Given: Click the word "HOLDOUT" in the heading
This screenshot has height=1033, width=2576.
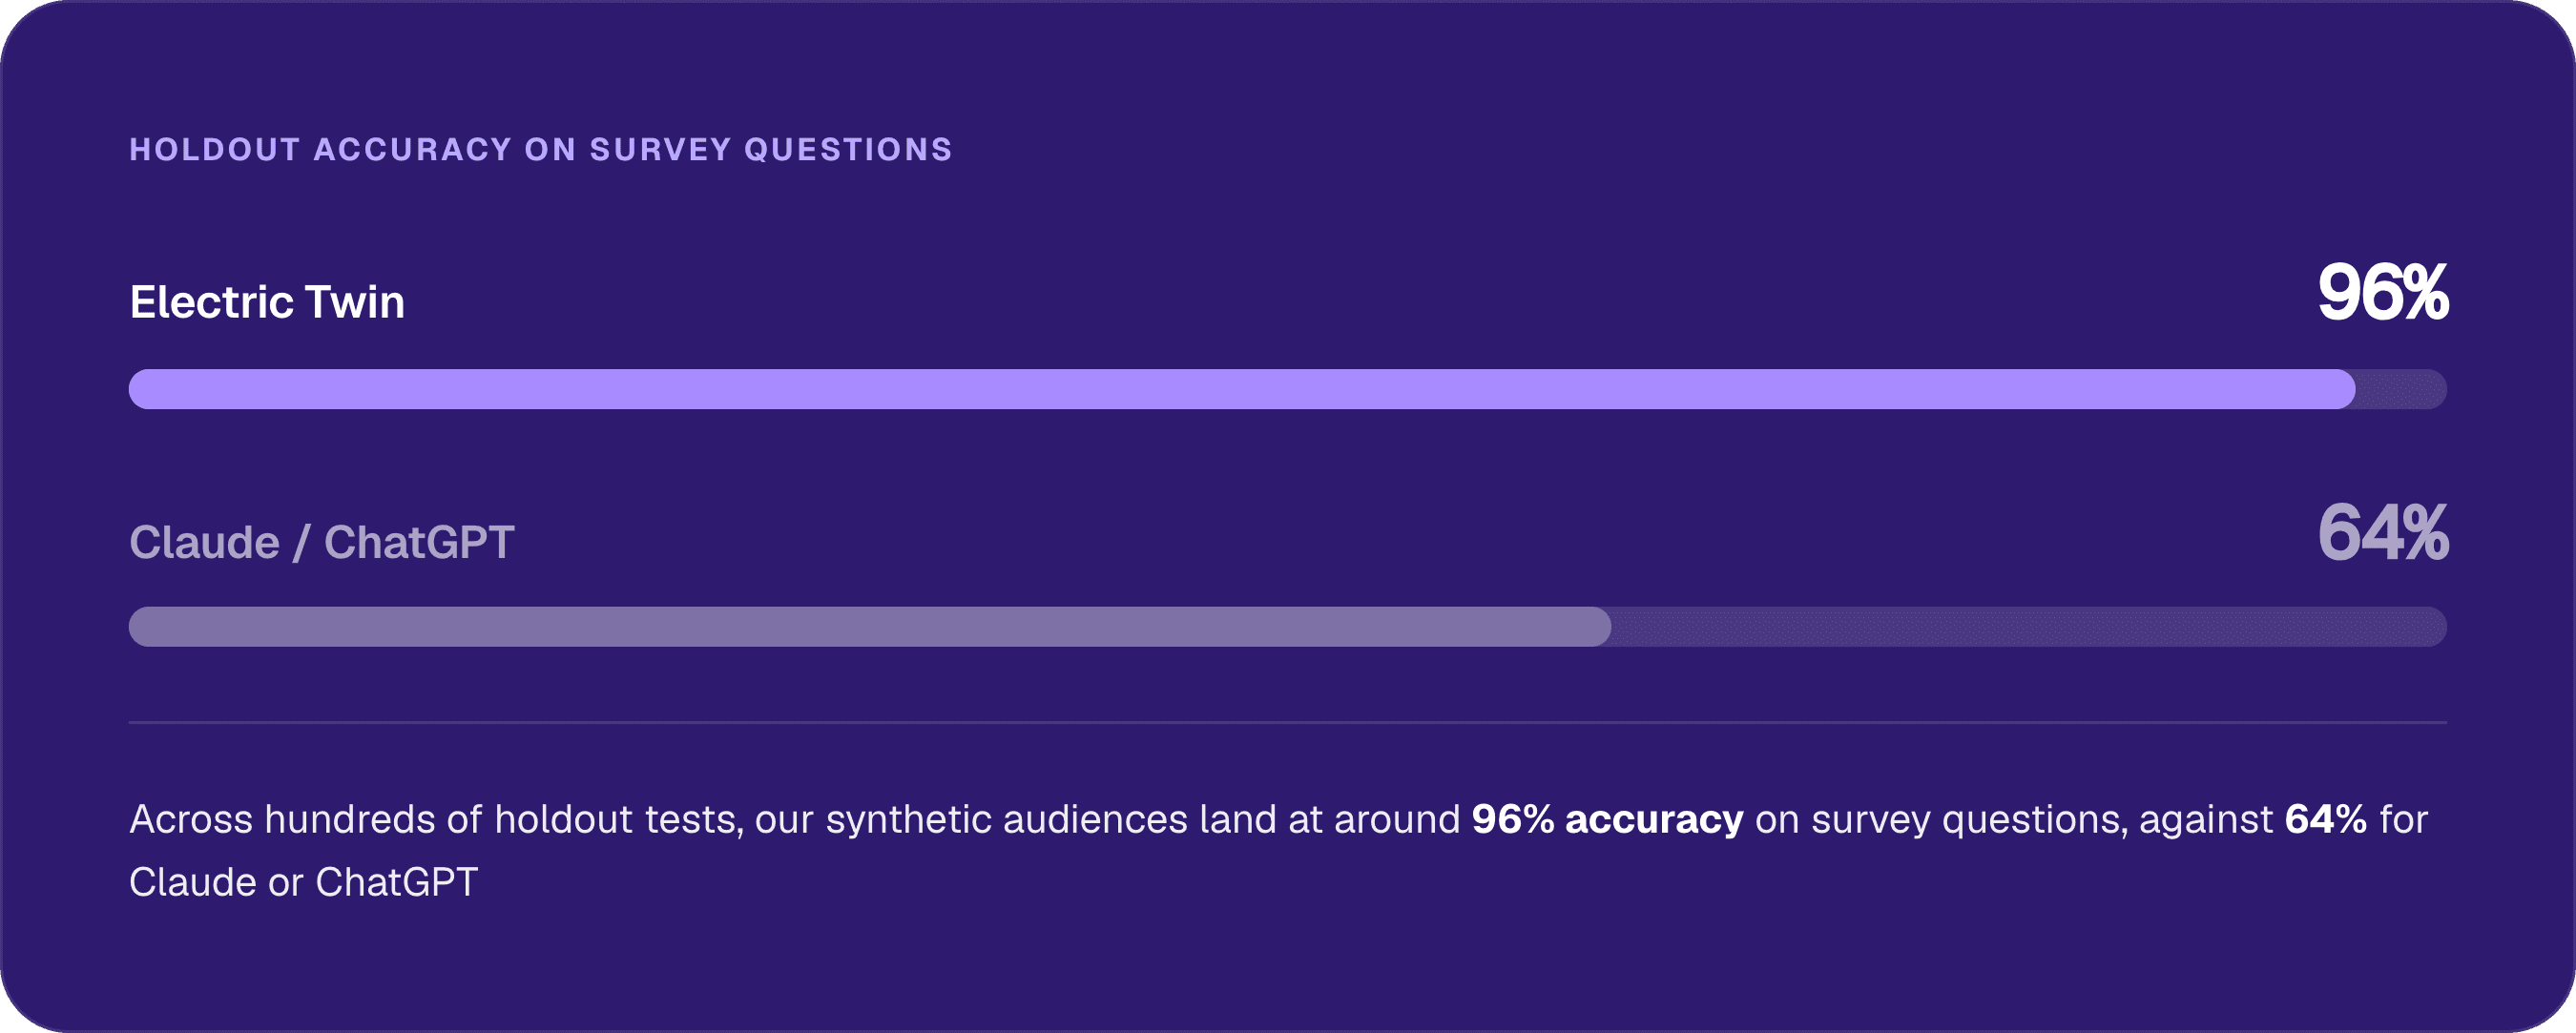Looking at the screenshot, I should click(x=215, y=150).
